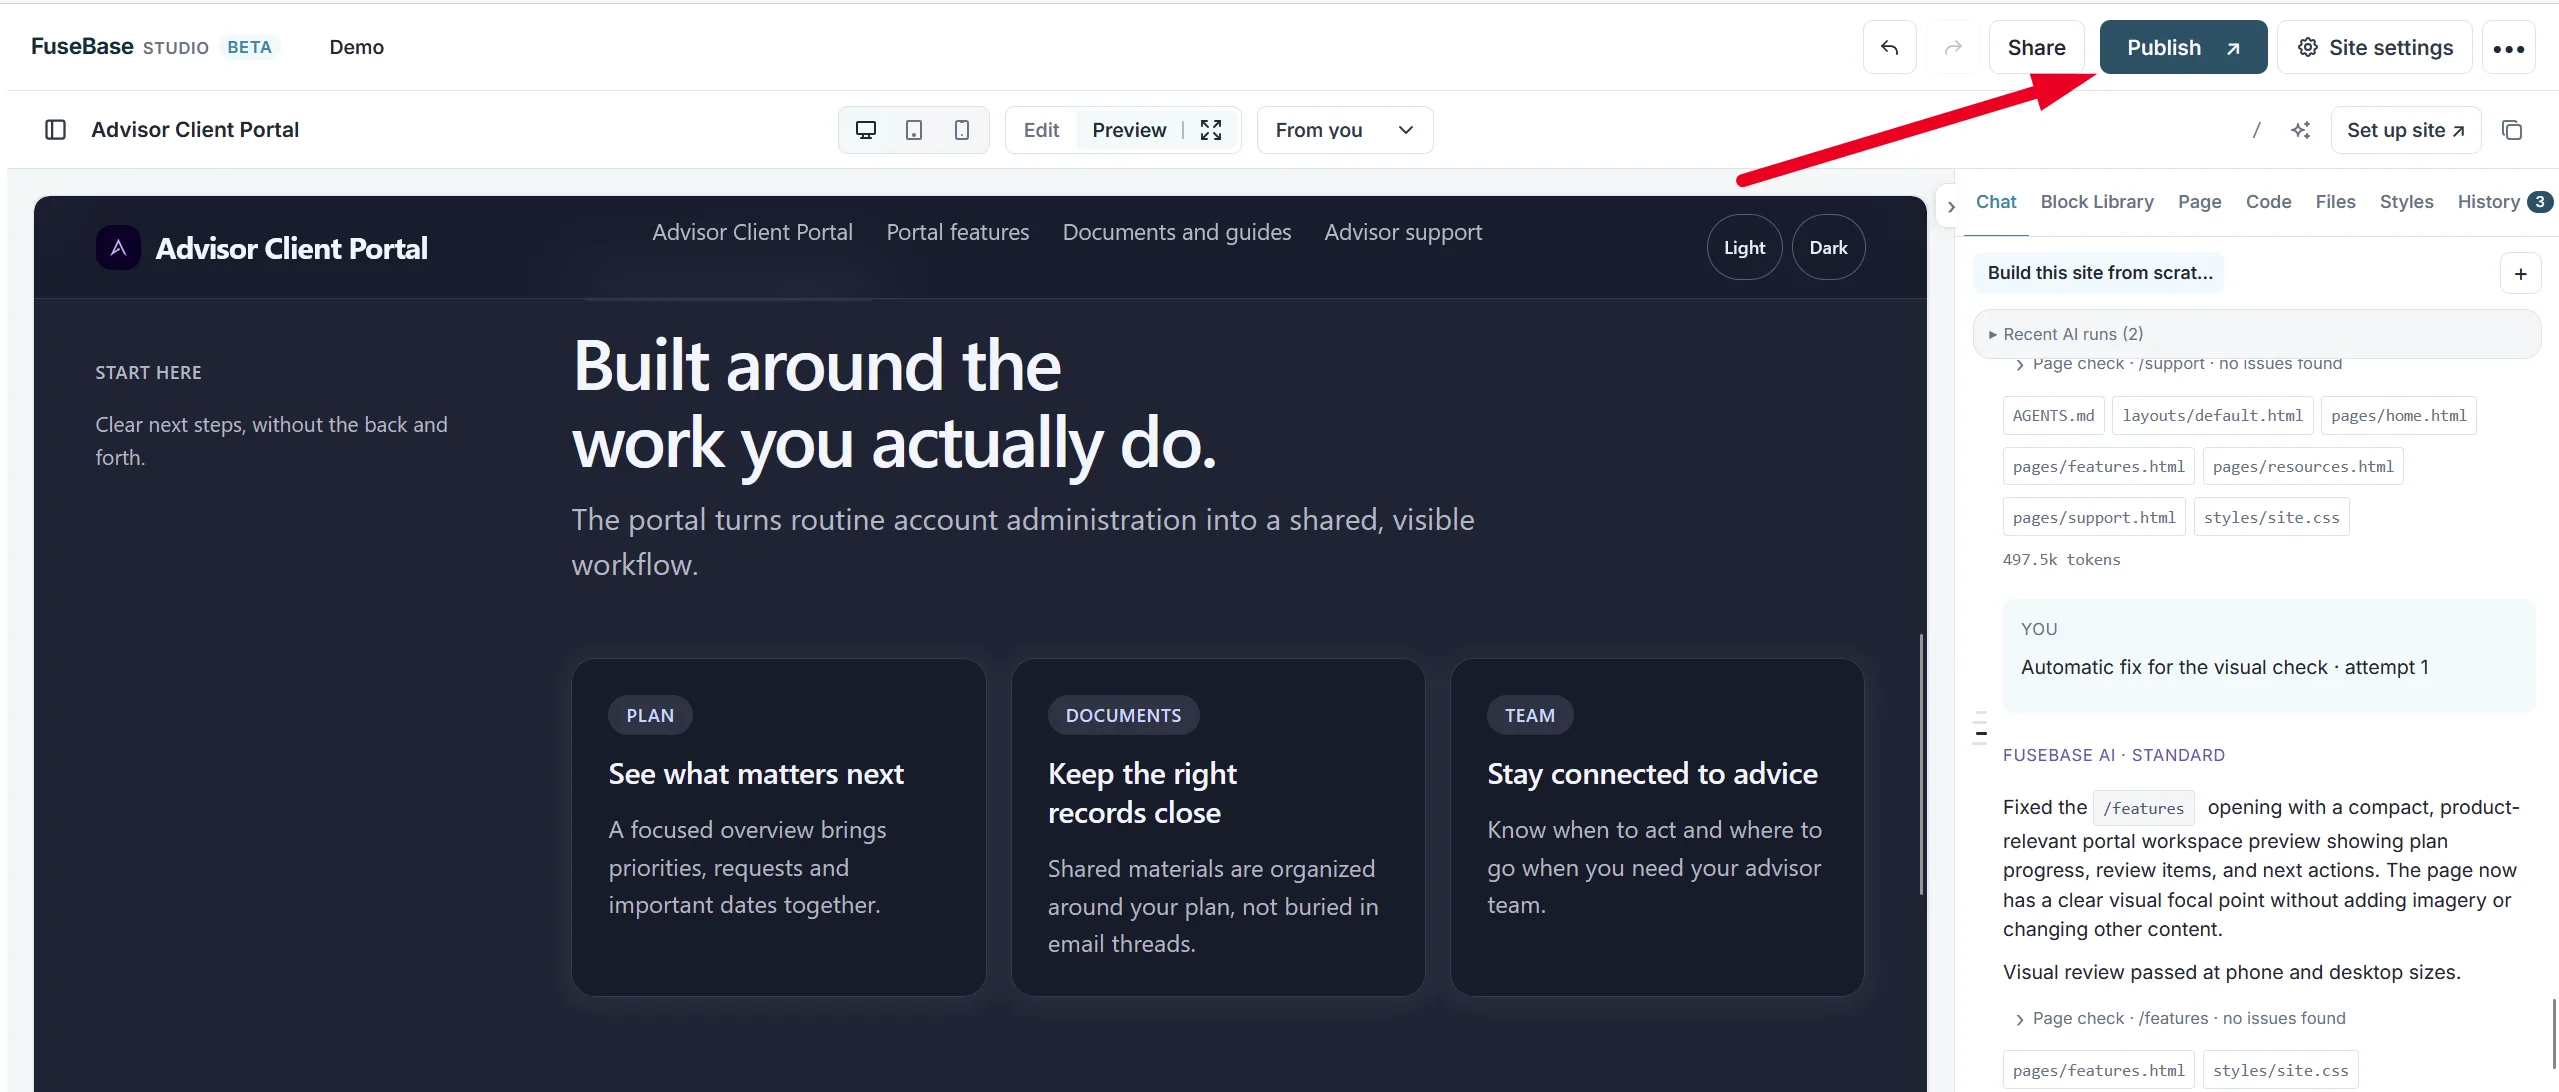2559x1092 pixels.
Task: Click Build this site from scrat... chat title
Action: click(x=2099, y=273)
